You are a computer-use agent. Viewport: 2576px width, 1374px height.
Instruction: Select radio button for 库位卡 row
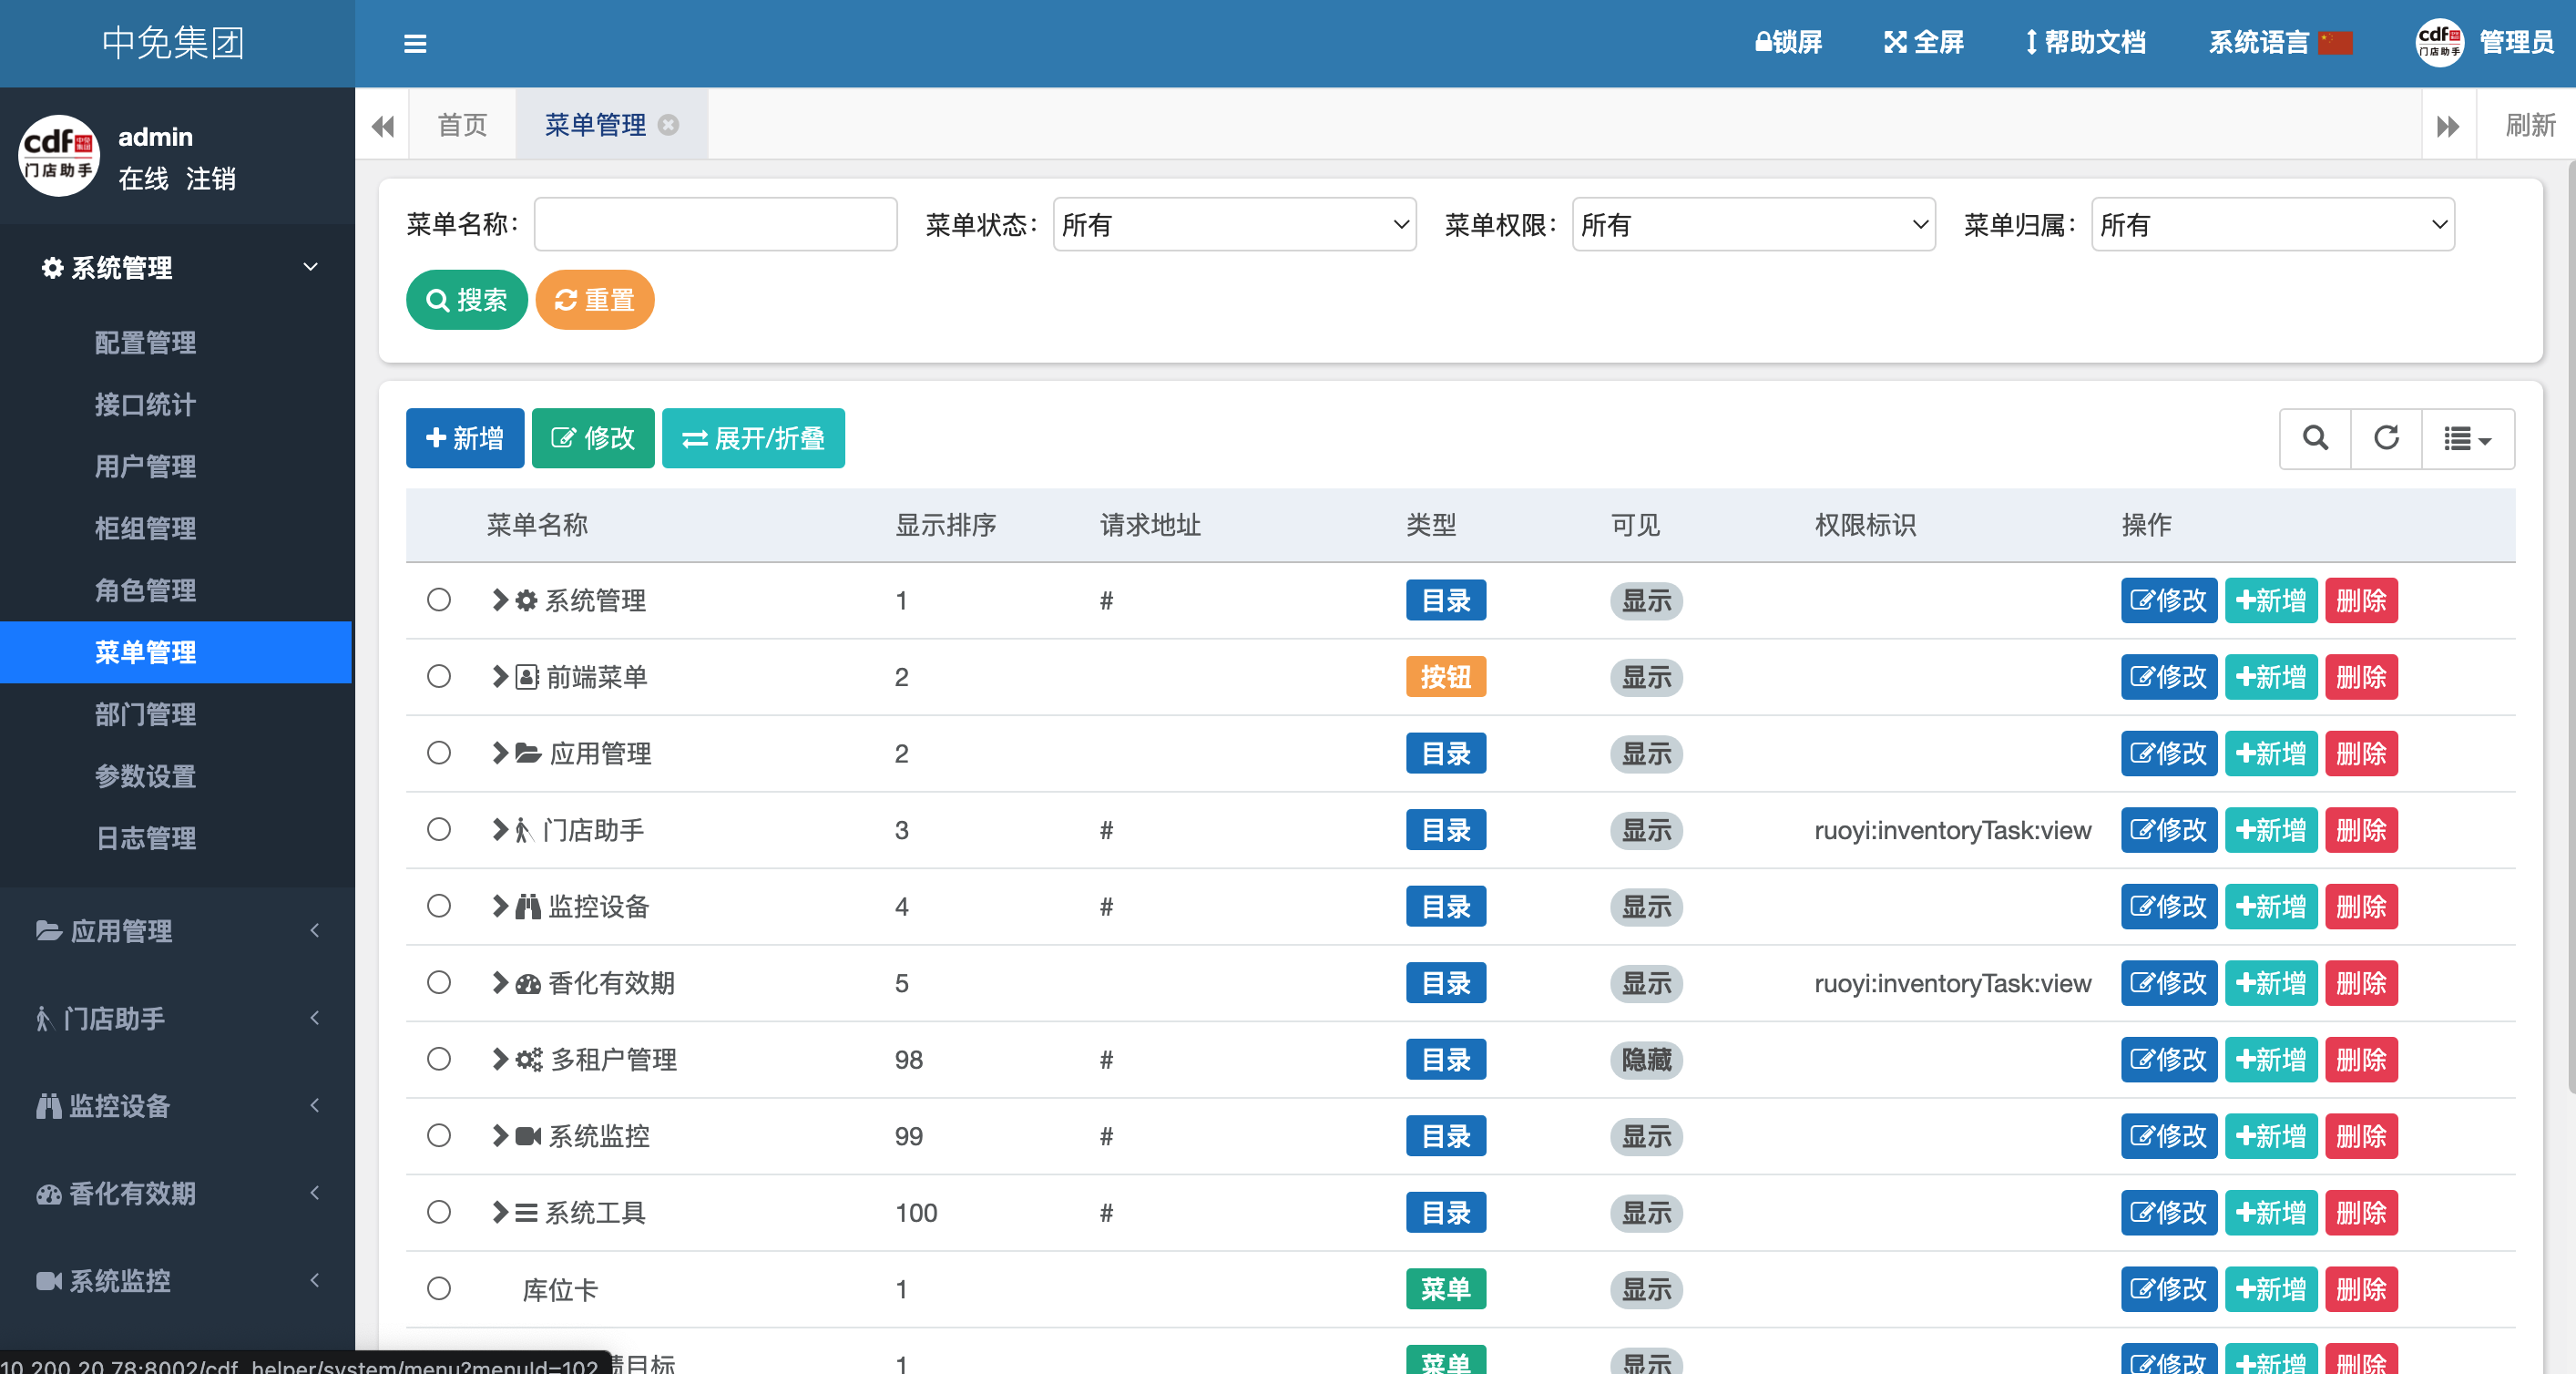[439, 1288]
